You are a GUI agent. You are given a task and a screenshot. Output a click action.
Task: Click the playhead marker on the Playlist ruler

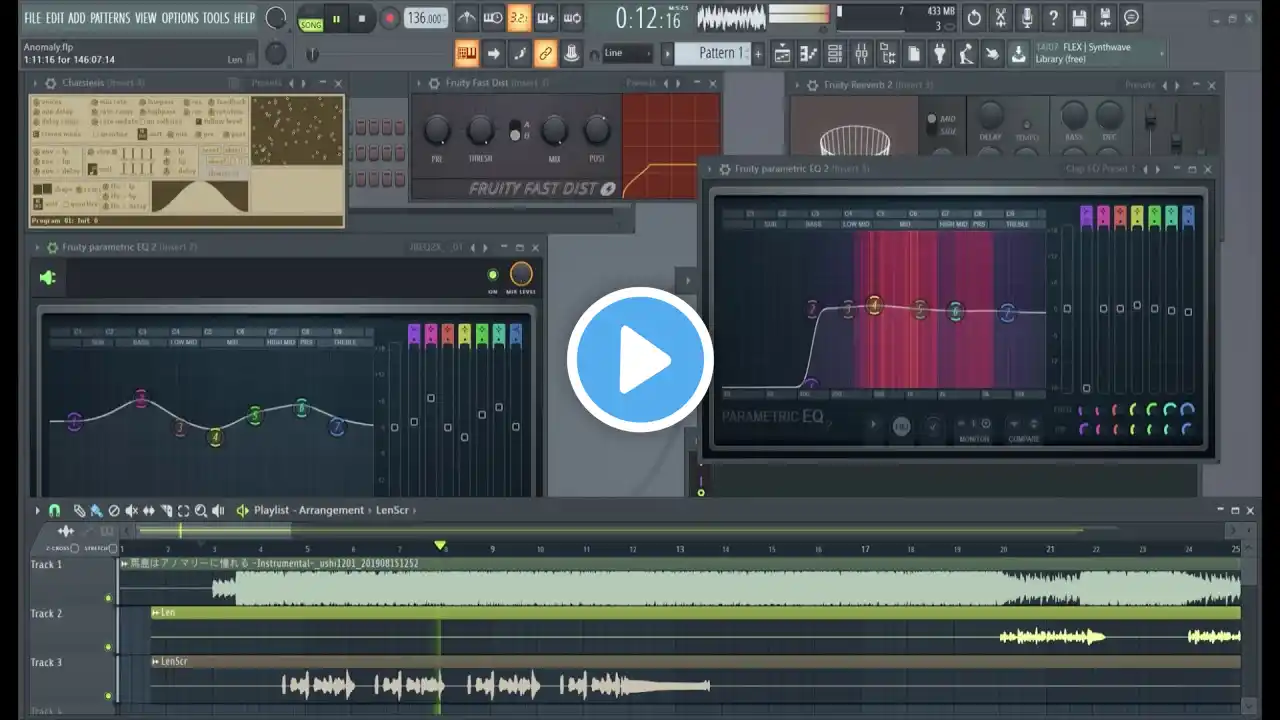440,545
